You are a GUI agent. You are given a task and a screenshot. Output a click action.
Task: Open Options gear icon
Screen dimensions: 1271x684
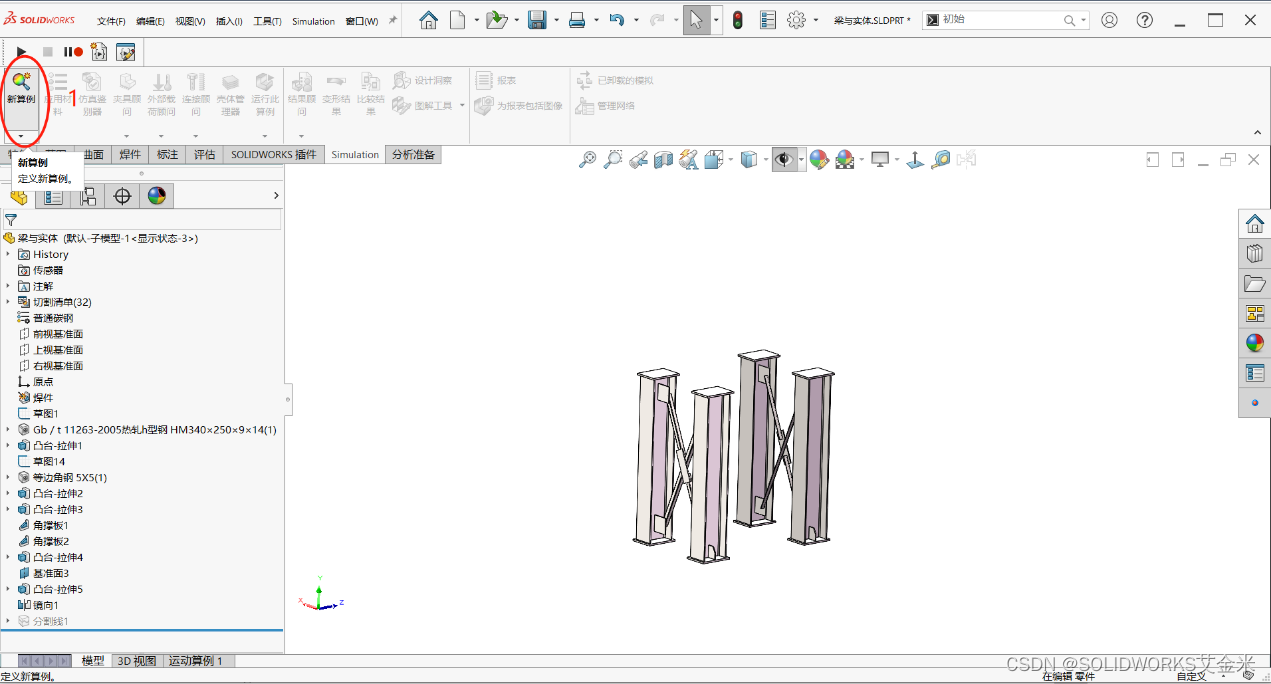pyautogui.click(x=797, y=20)
